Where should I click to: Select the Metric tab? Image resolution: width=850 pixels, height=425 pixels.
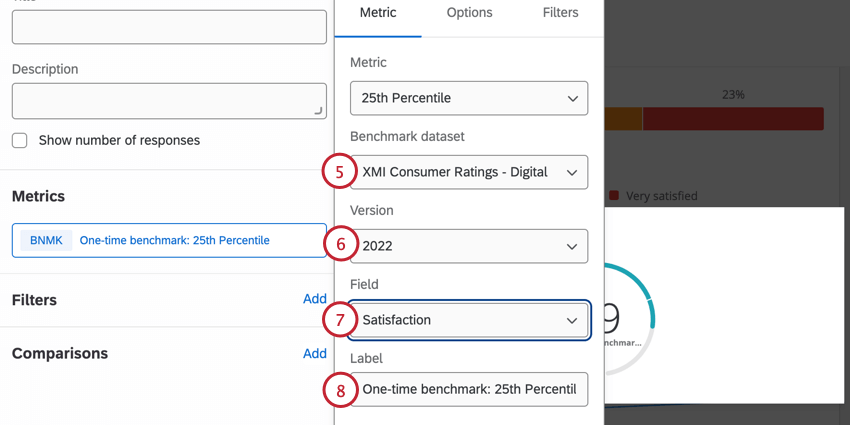click(378, 13)
